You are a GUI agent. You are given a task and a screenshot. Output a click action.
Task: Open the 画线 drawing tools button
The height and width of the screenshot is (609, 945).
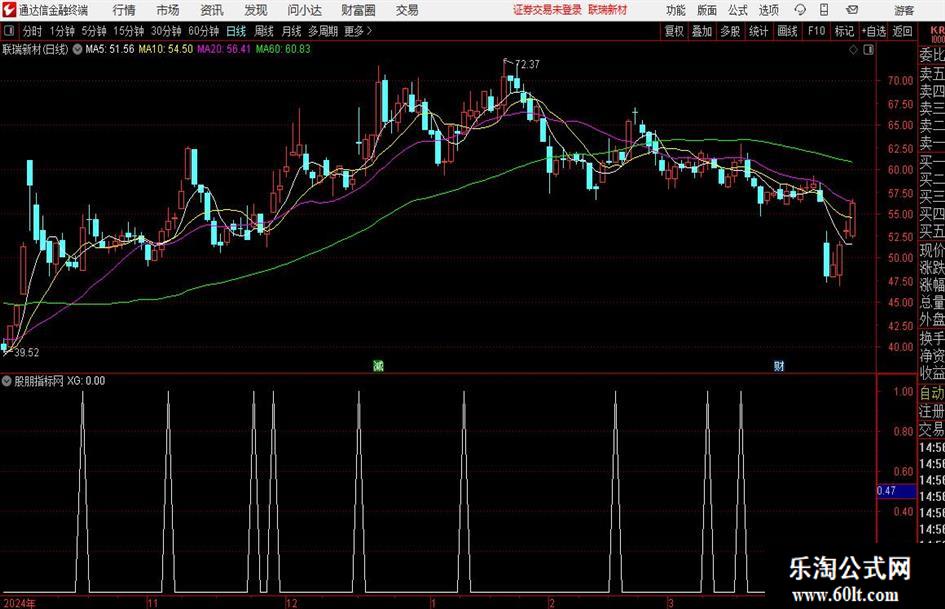787,31
